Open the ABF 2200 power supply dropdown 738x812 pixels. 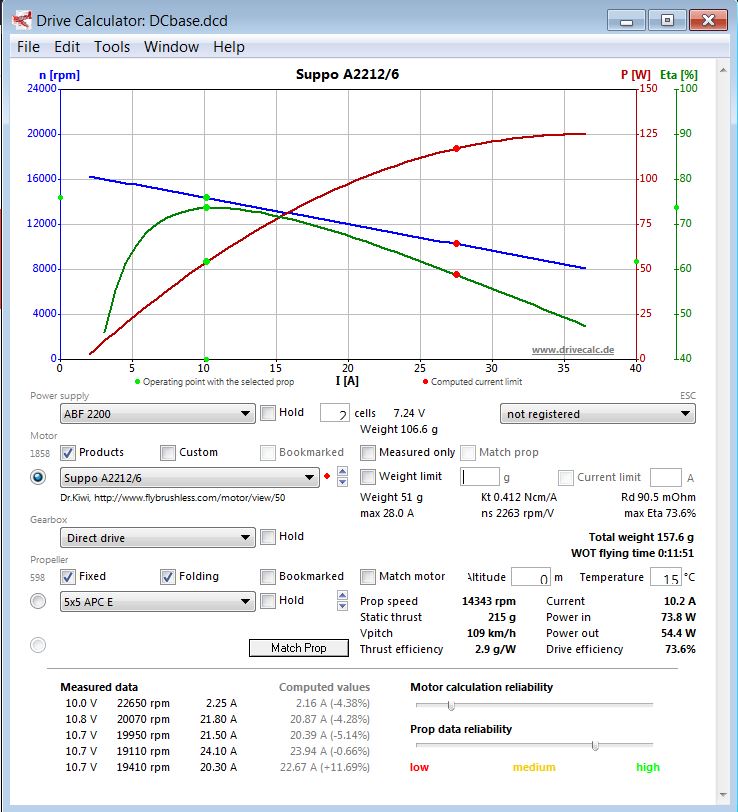click(x=158, y=414)
